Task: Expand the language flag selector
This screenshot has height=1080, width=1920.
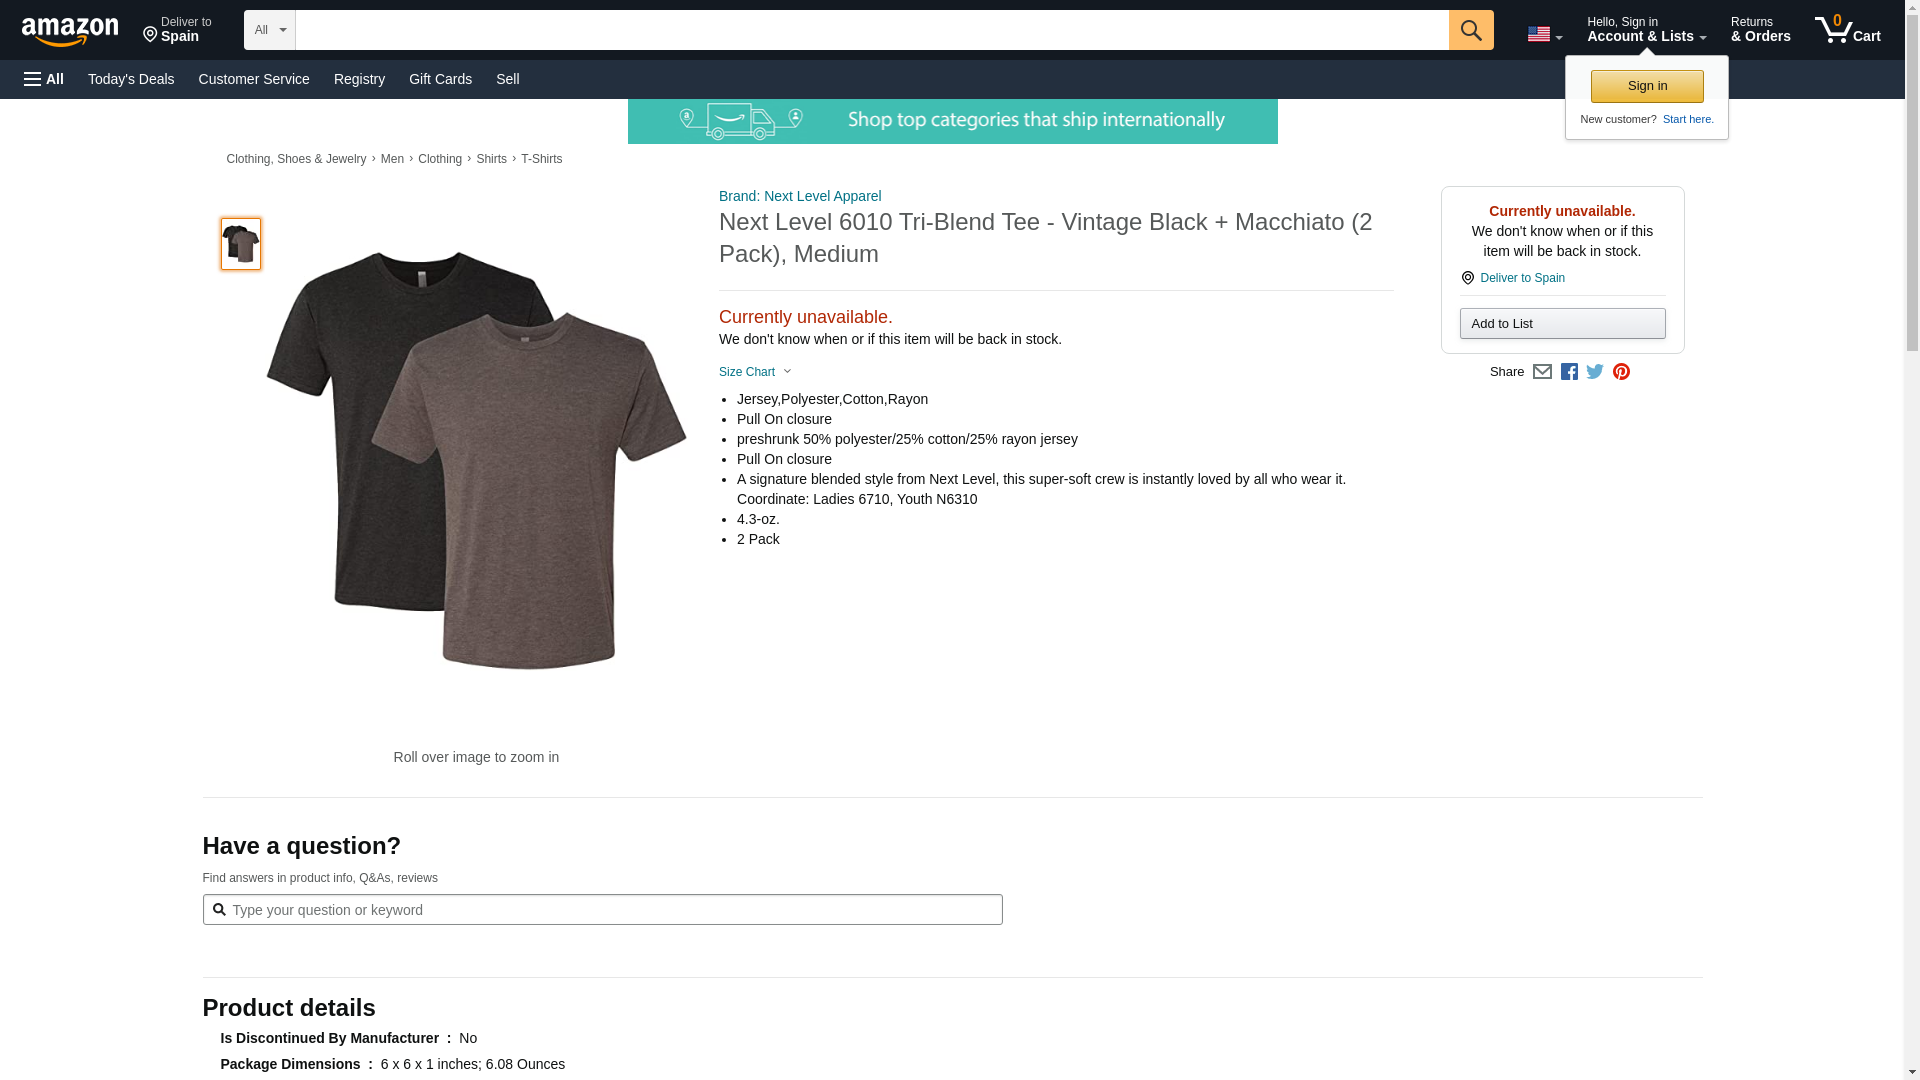Action: coord(1544,34)
